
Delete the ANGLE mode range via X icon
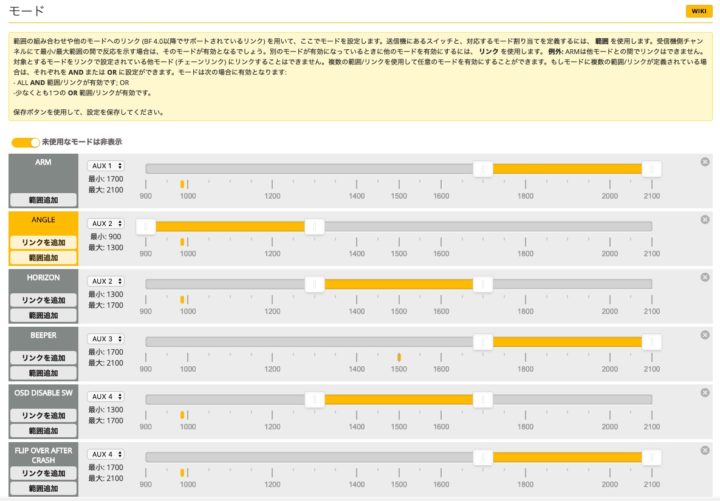[705, 219]
